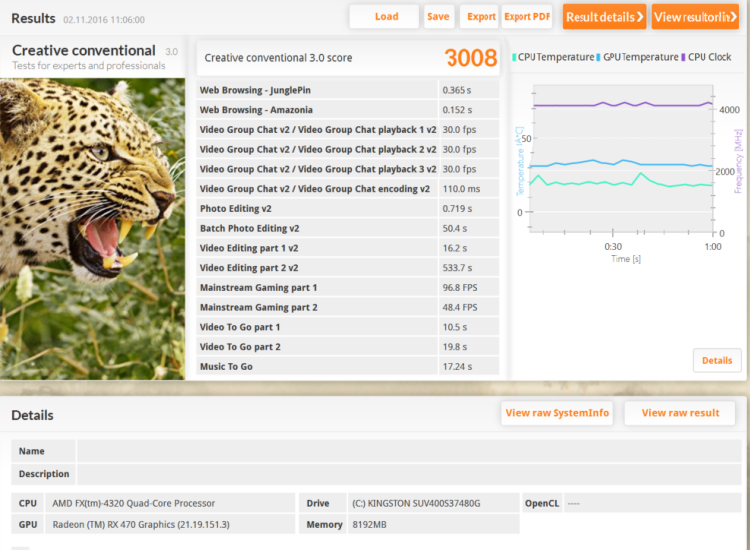Screen dimensions: 750x550
Task: Select Video Group Chat playback 1 v2 row
Action: tap(348, 130)
